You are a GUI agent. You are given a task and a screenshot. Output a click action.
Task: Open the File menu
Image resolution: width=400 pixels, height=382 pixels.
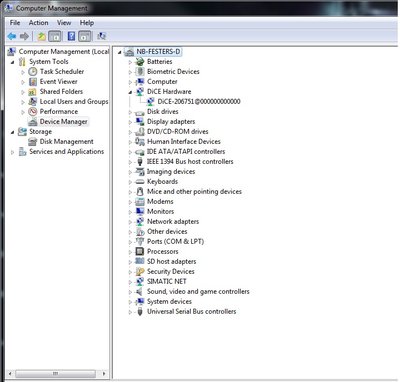(15, 23)
